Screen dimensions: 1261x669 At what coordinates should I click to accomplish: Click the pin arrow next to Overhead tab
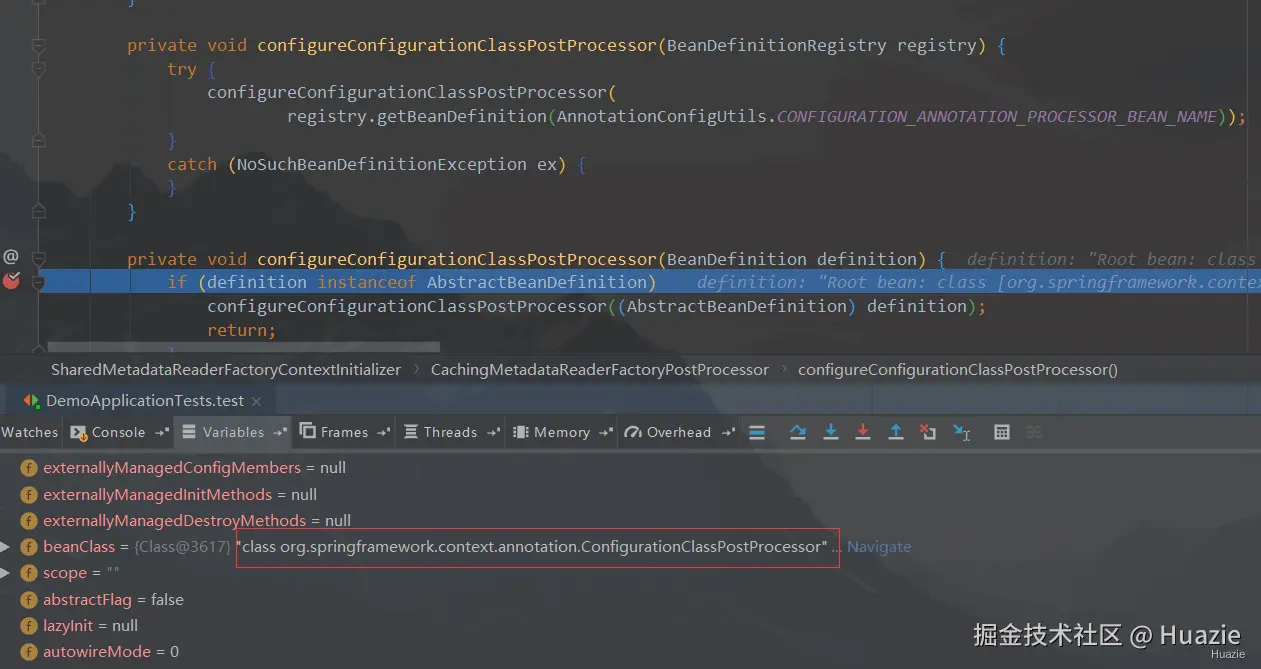727,433
